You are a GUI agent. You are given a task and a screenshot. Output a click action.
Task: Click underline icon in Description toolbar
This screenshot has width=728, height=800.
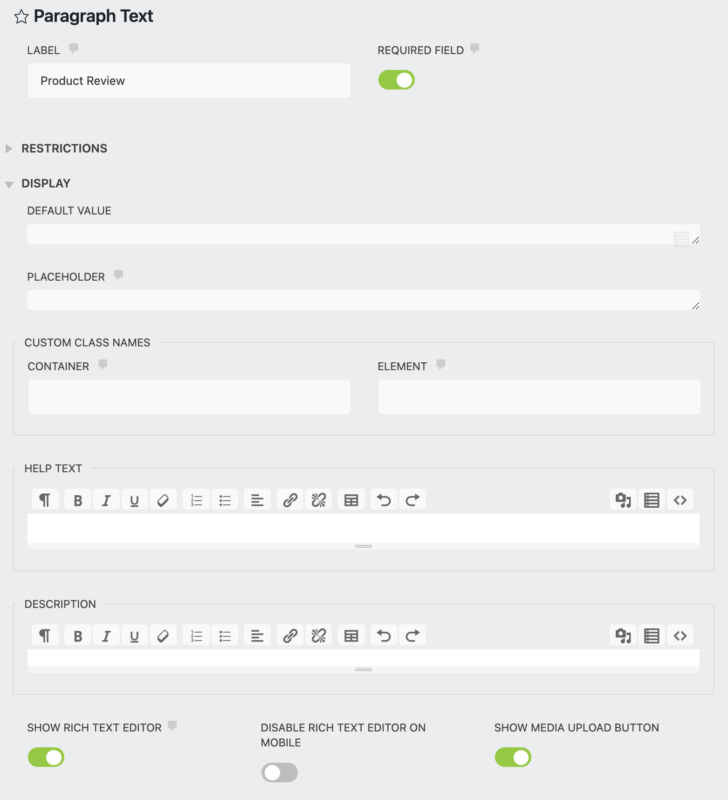pos(134,635)
